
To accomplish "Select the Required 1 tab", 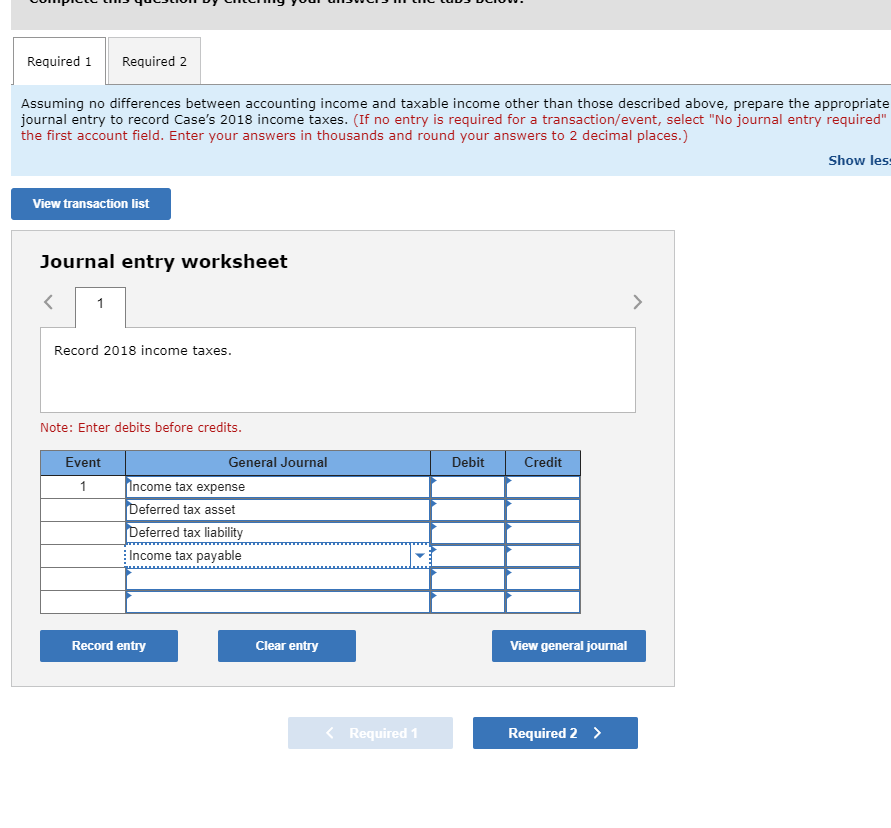I will [59, 60].
